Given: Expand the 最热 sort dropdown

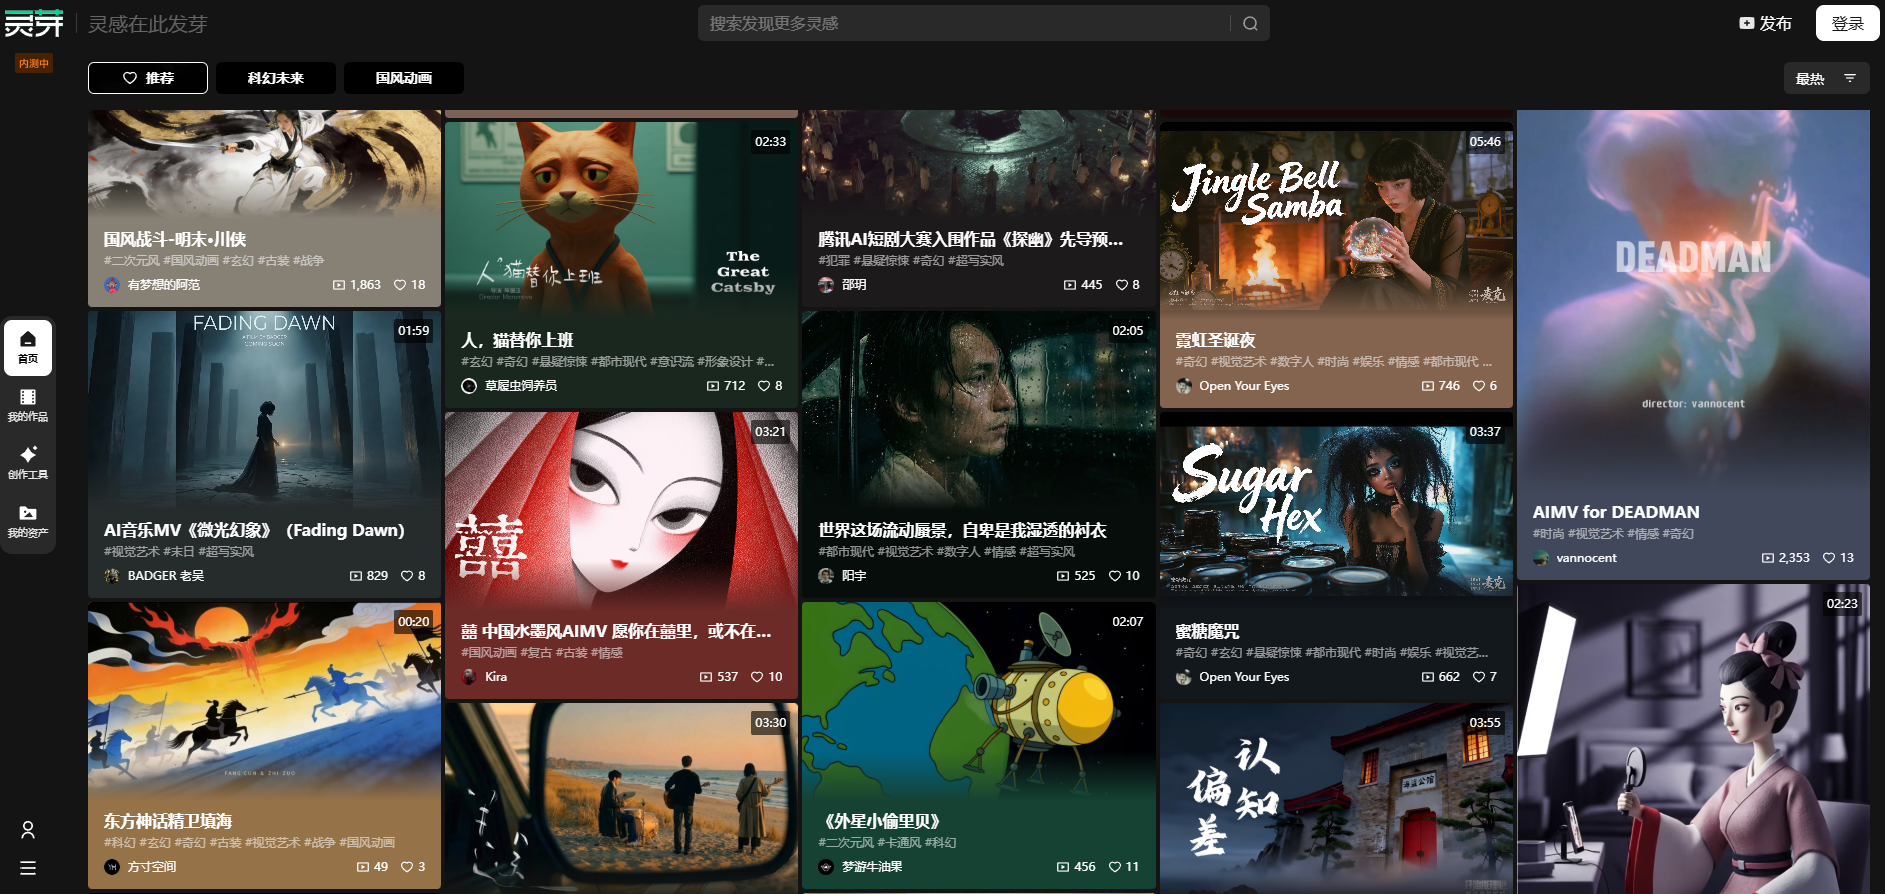Looking at the screenshot, I should 1826,78.
